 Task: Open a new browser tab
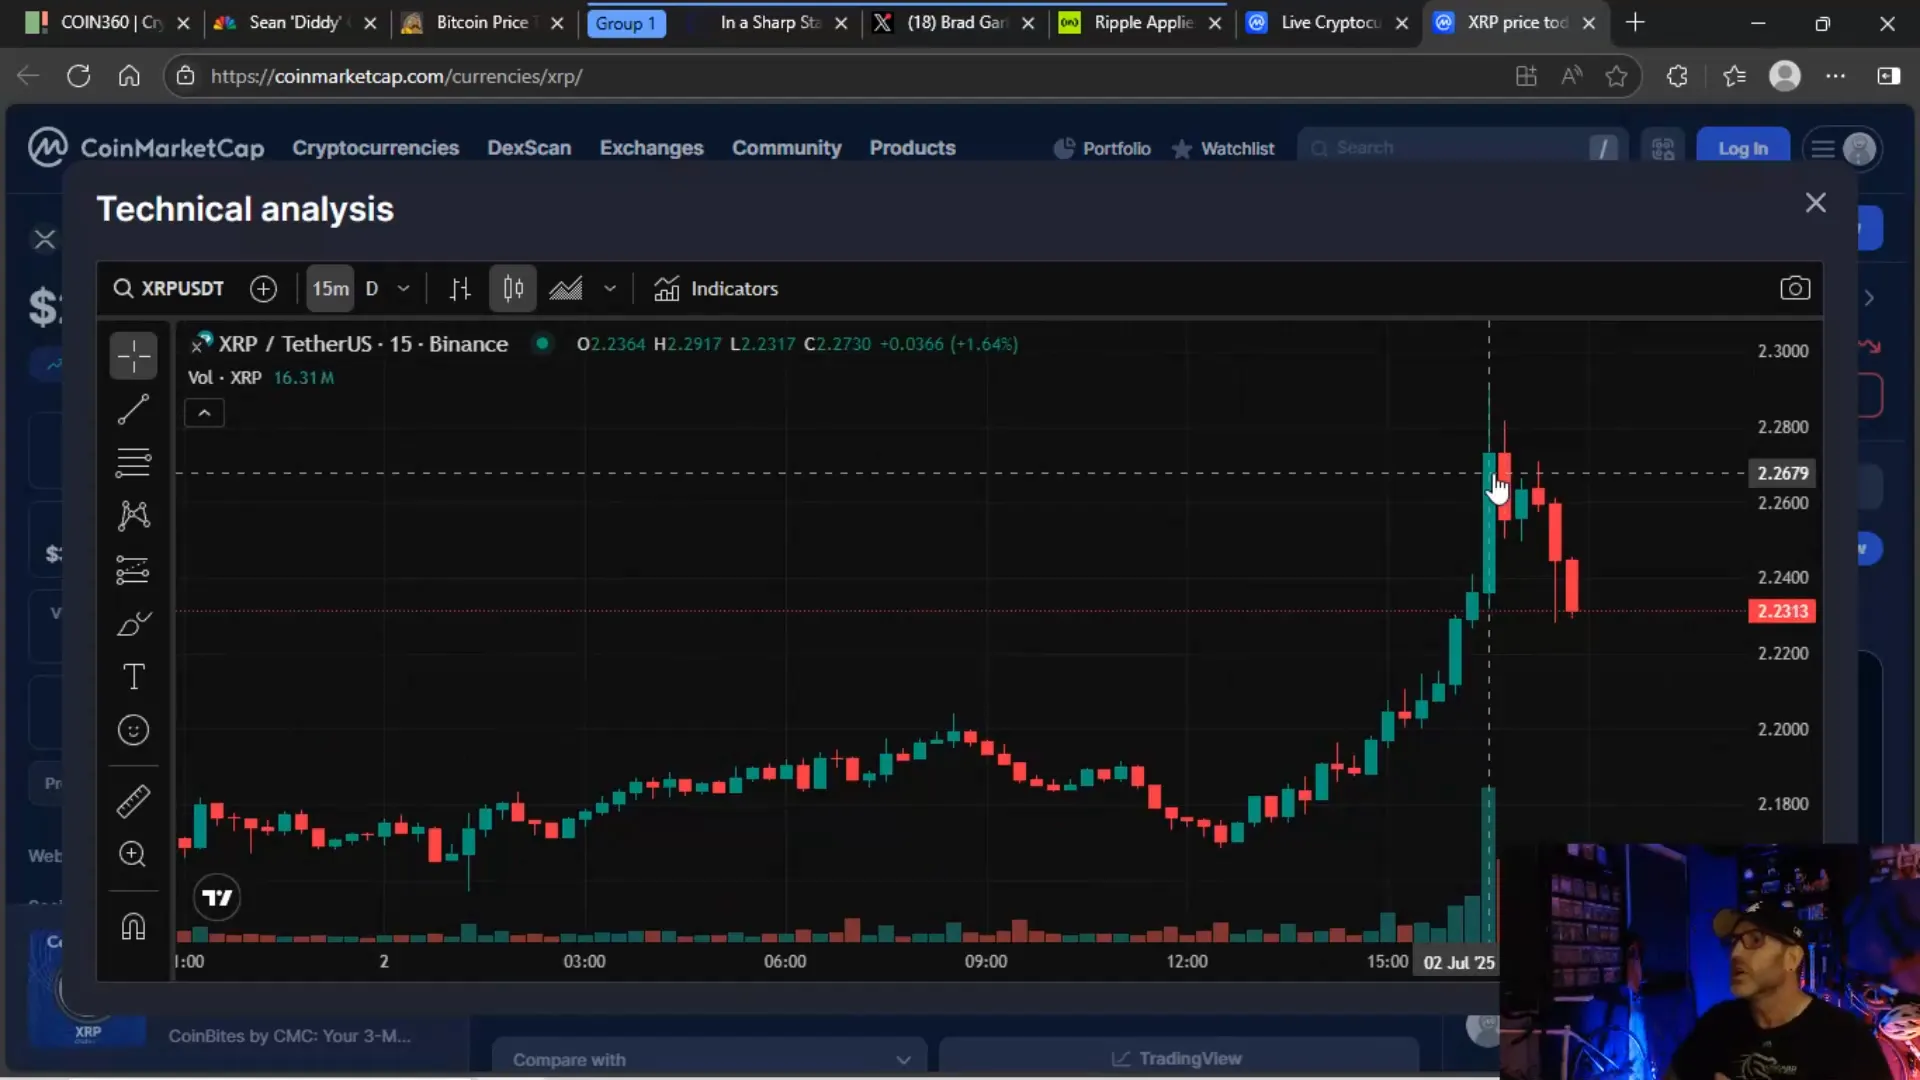click(1635, 22)
